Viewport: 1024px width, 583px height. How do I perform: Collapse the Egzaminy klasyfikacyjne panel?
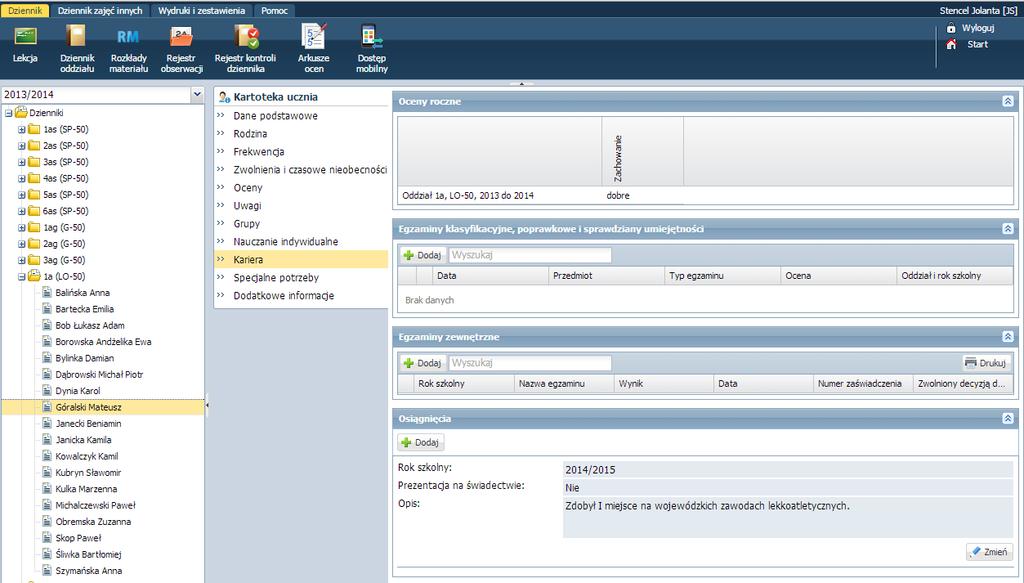(x=1008, y=228)
